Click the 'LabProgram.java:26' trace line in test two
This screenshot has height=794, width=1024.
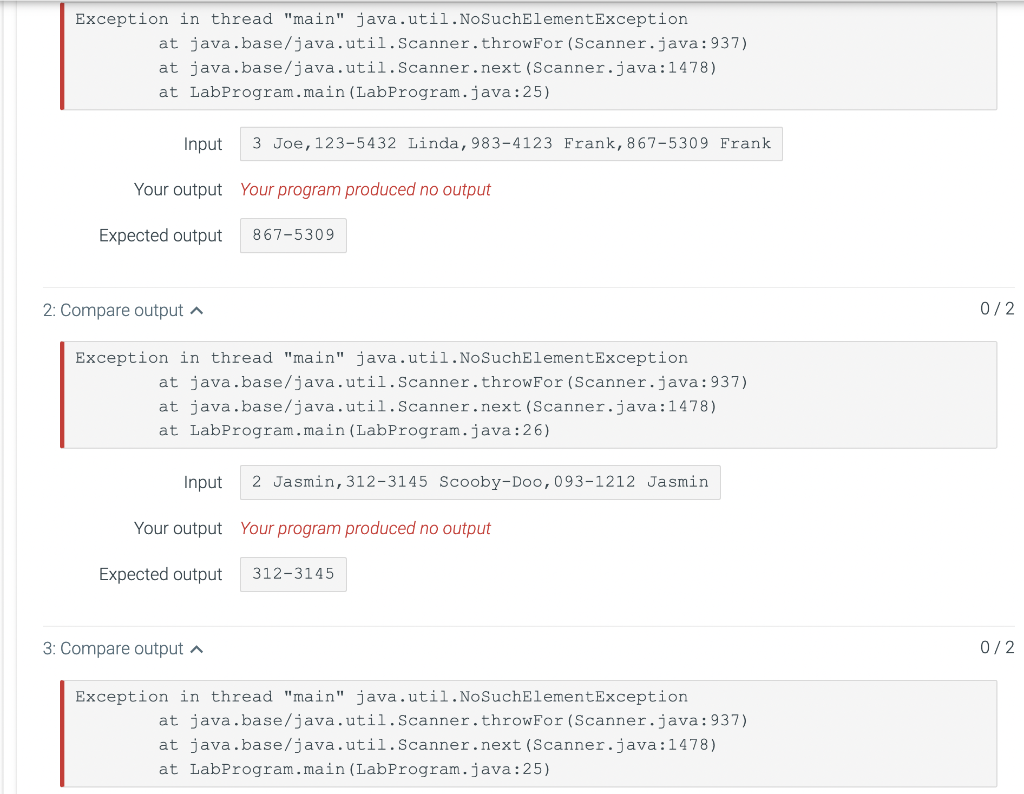(x=355, y=430)
